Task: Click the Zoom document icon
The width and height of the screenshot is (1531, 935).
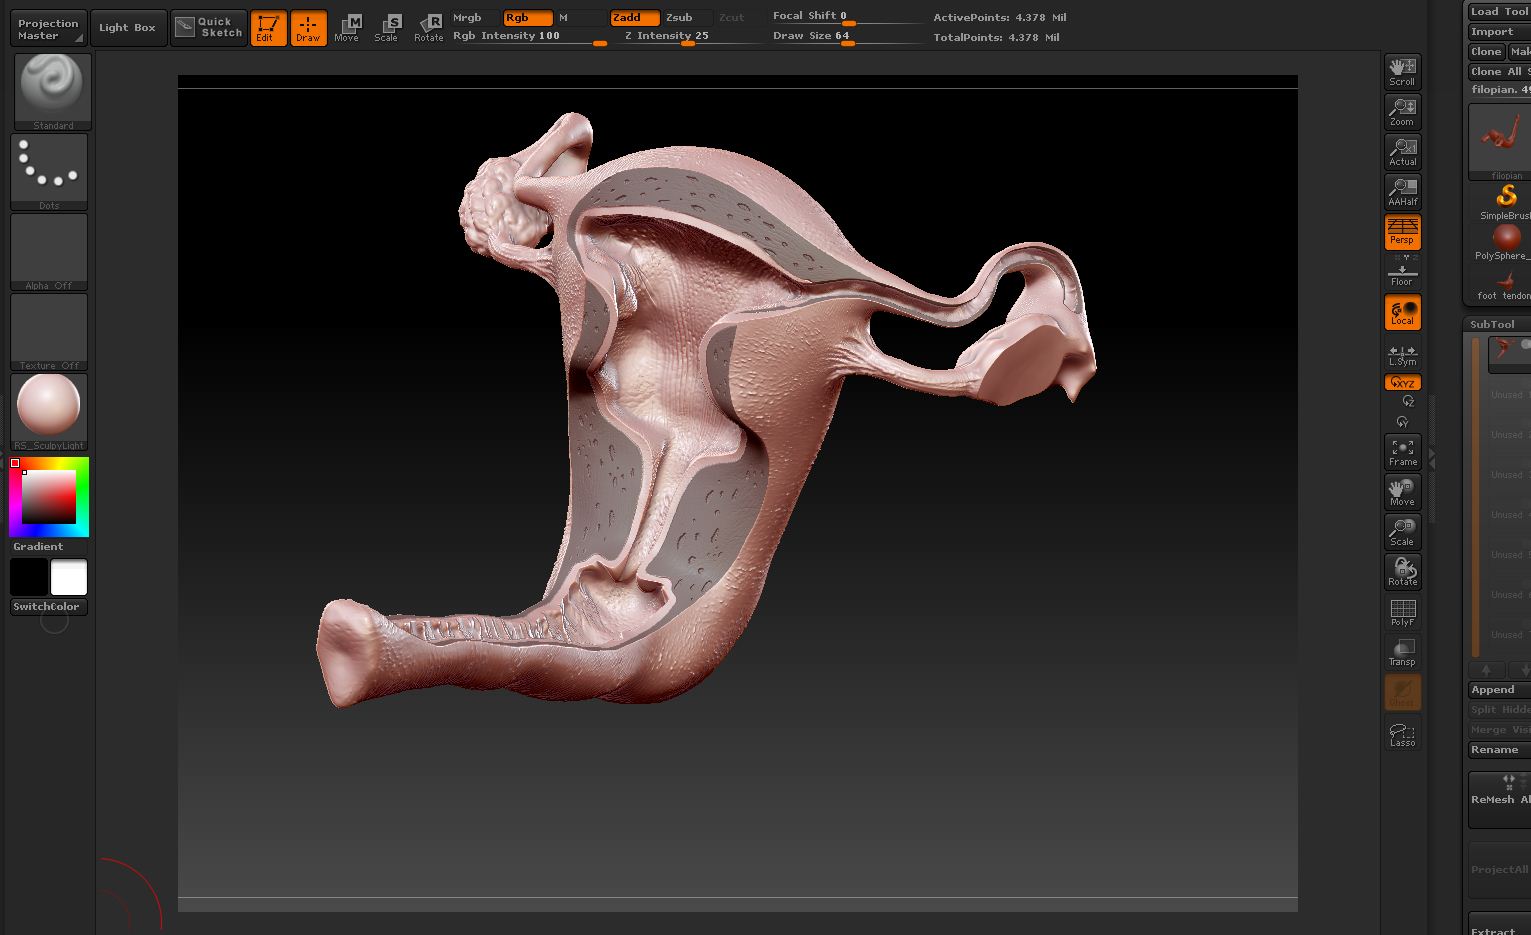Action: [1402, 112]
